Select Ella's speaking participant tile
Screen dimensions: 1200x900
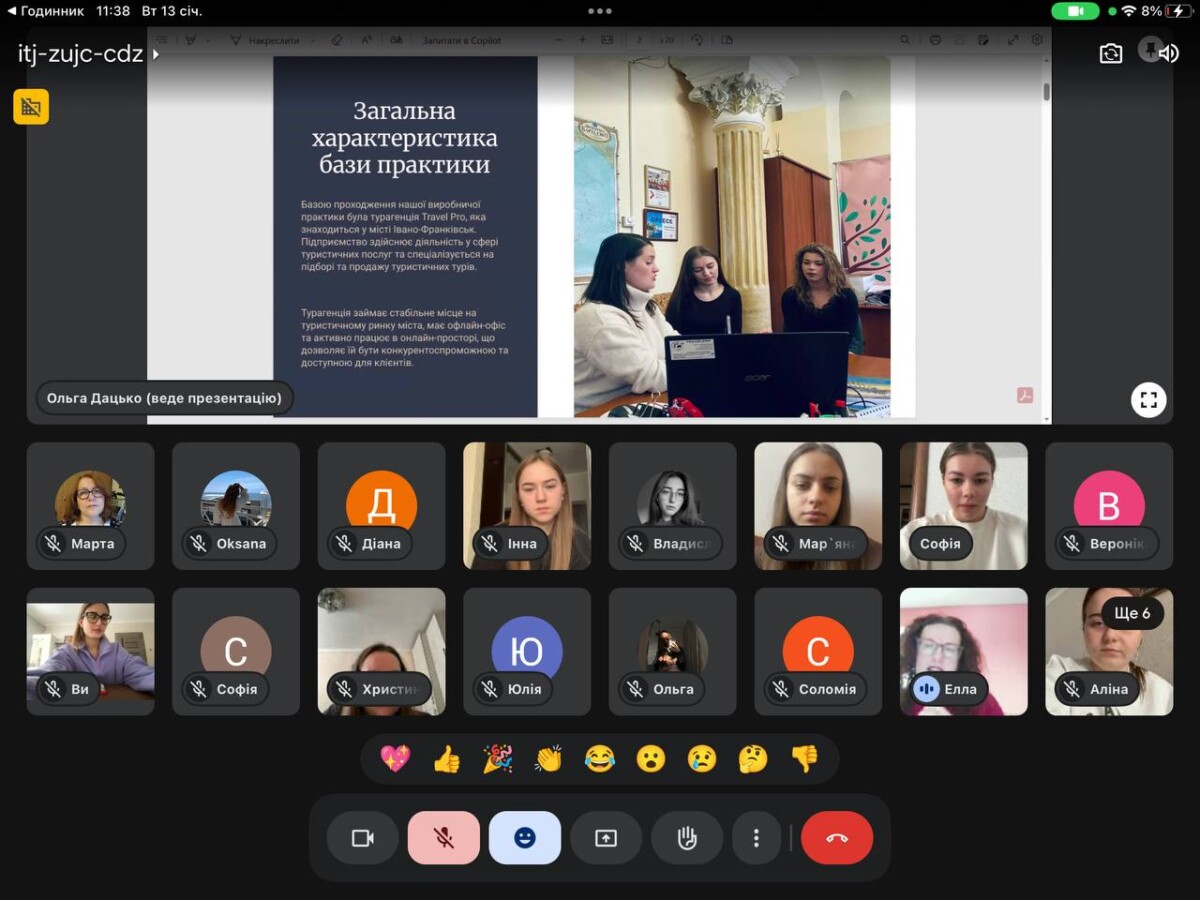[963, 651]
